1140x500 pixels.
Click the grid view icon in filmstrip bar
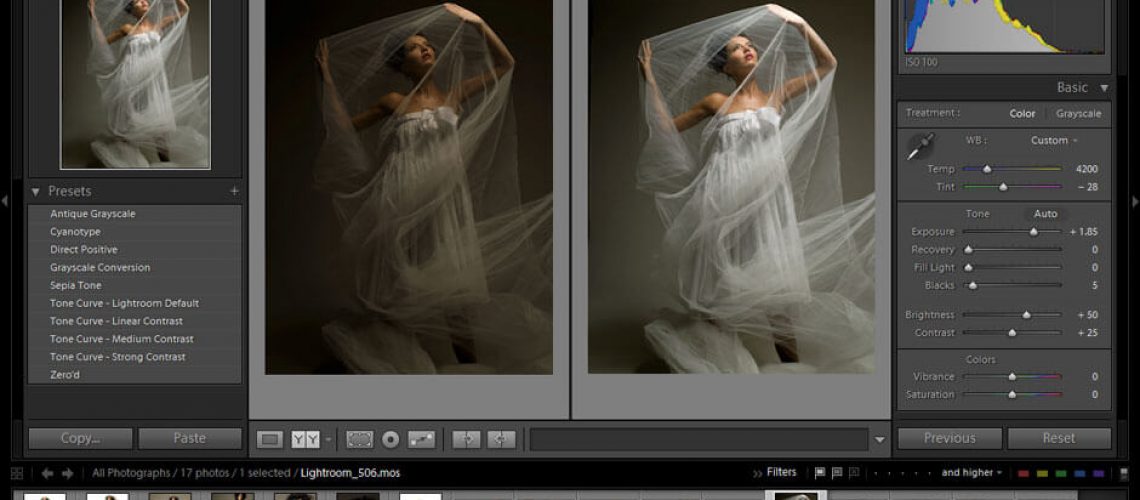17,473
